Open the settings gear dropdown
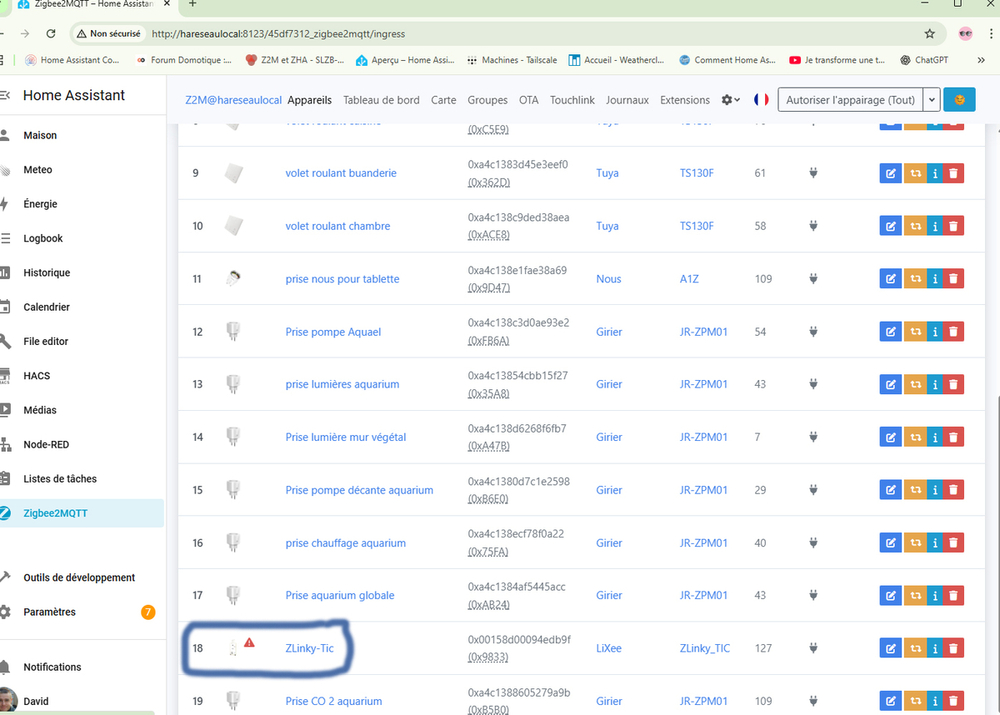 (x=730, y=100)
